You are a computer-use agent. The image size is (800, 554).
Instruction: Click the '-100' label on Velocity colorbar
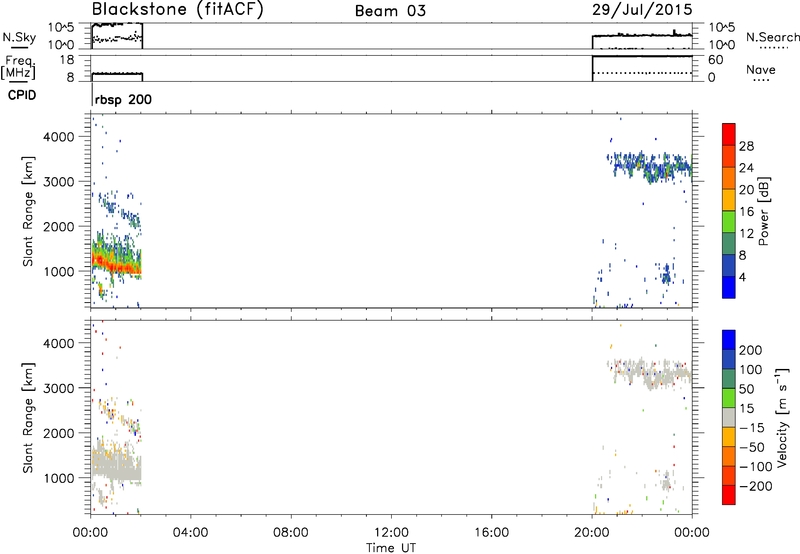756,467
